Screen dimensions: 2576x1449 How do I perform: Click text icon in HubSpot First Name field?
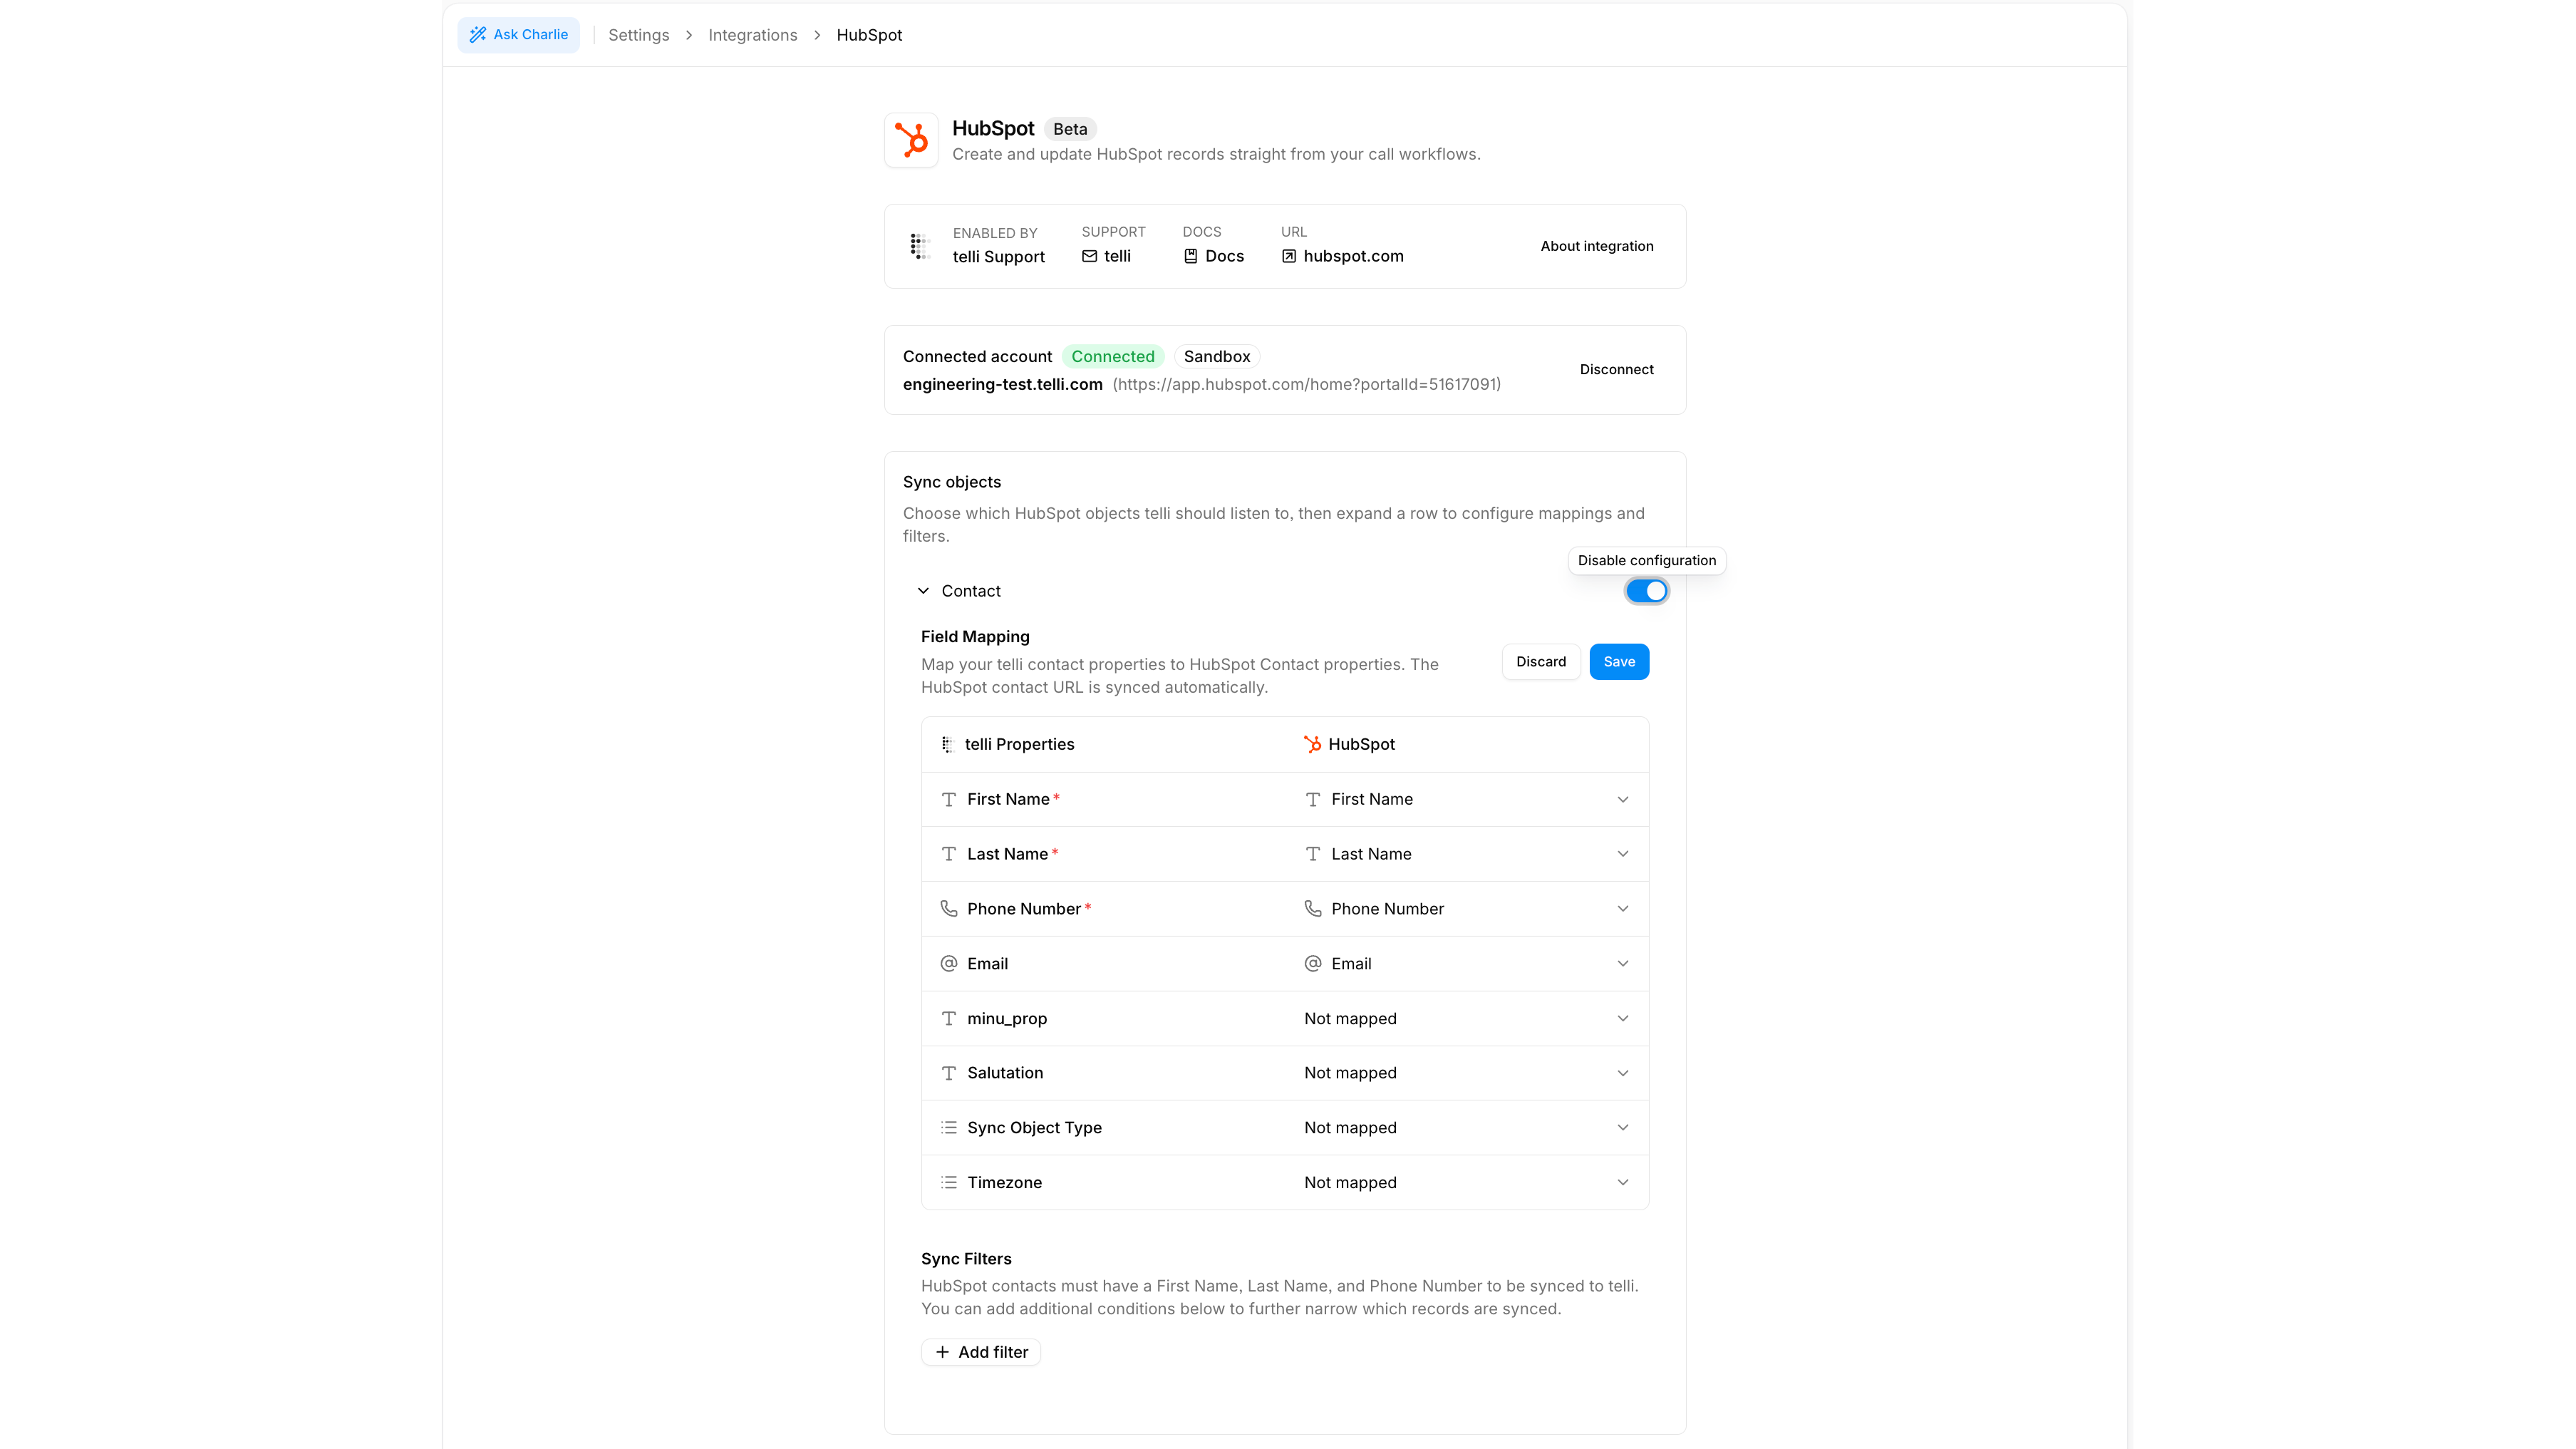point(1313,799)
